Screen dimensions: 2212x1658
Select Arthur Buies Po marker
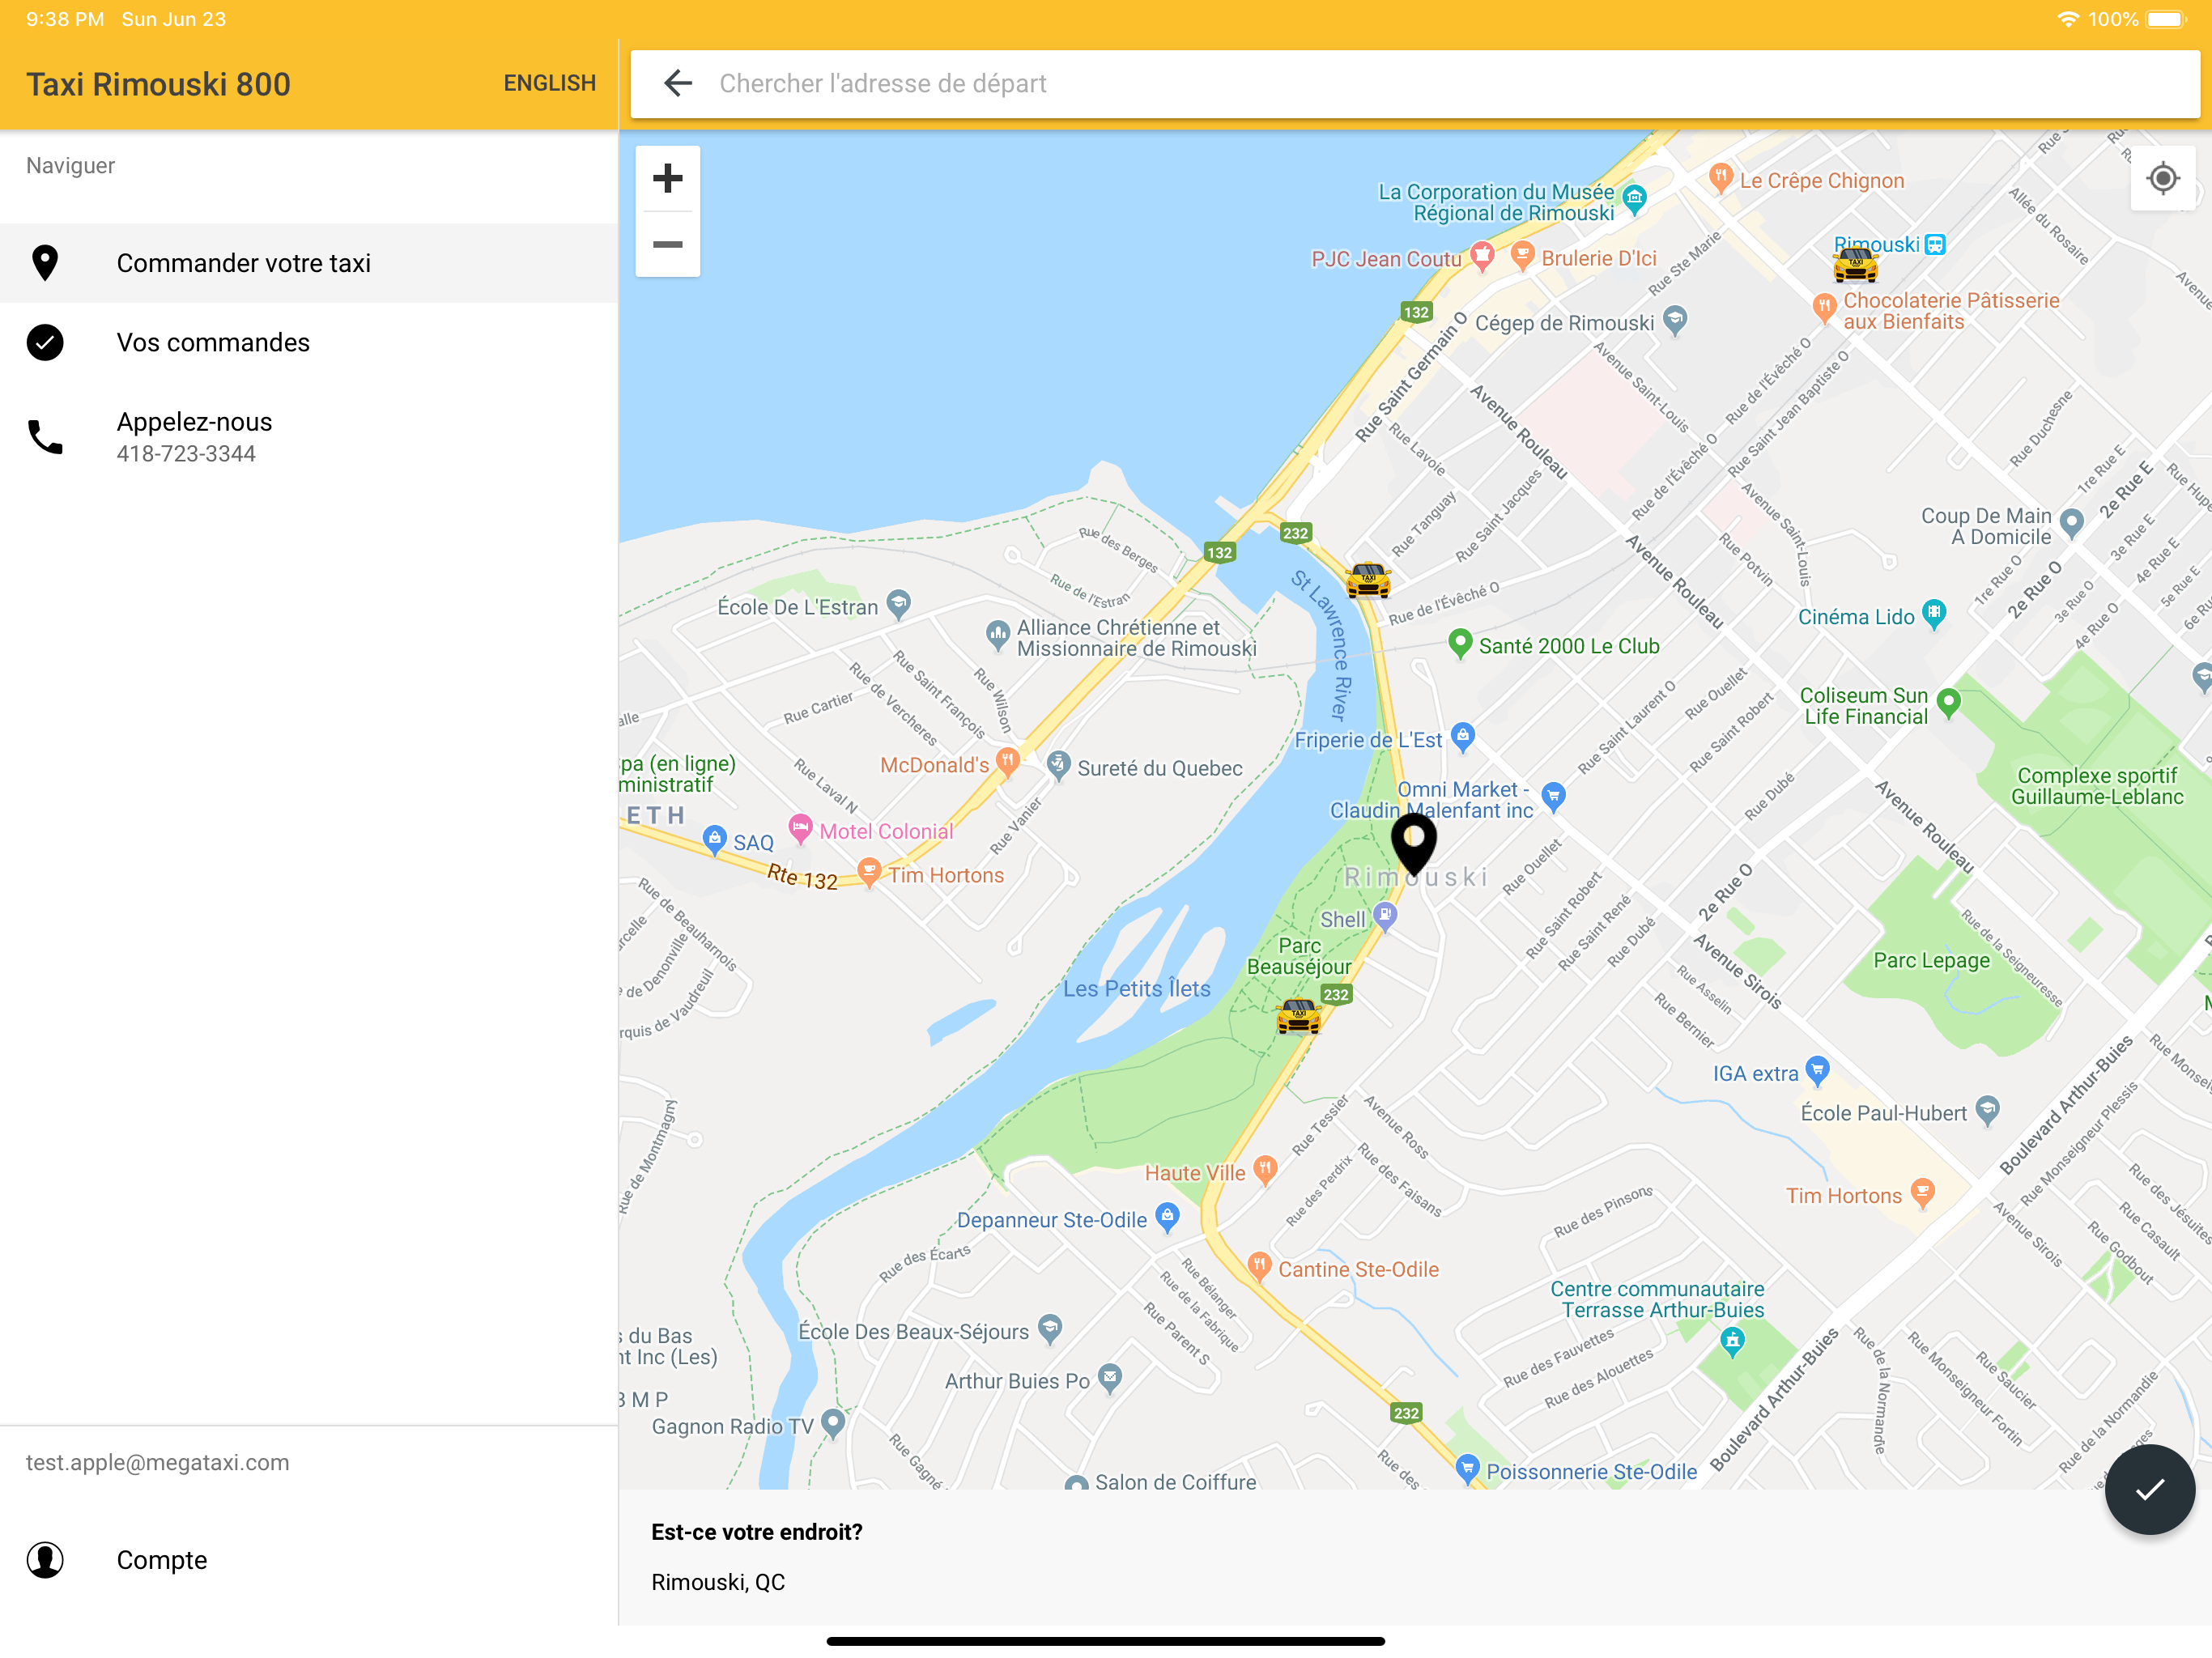tap(1109, 1378)
